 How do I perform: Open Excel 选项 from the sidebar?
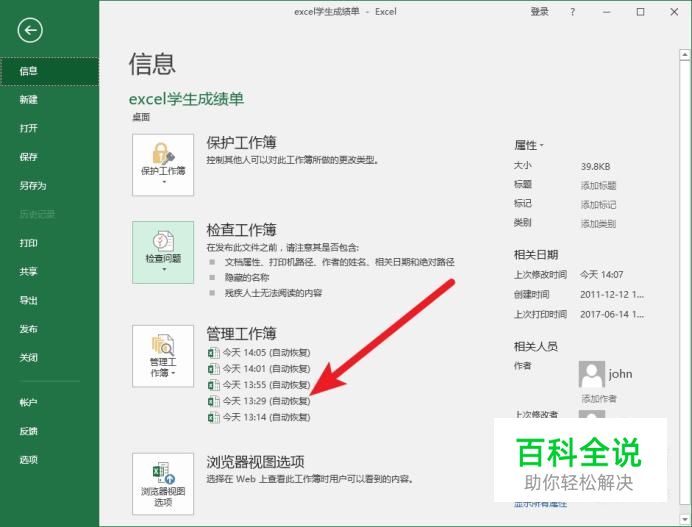49,460
